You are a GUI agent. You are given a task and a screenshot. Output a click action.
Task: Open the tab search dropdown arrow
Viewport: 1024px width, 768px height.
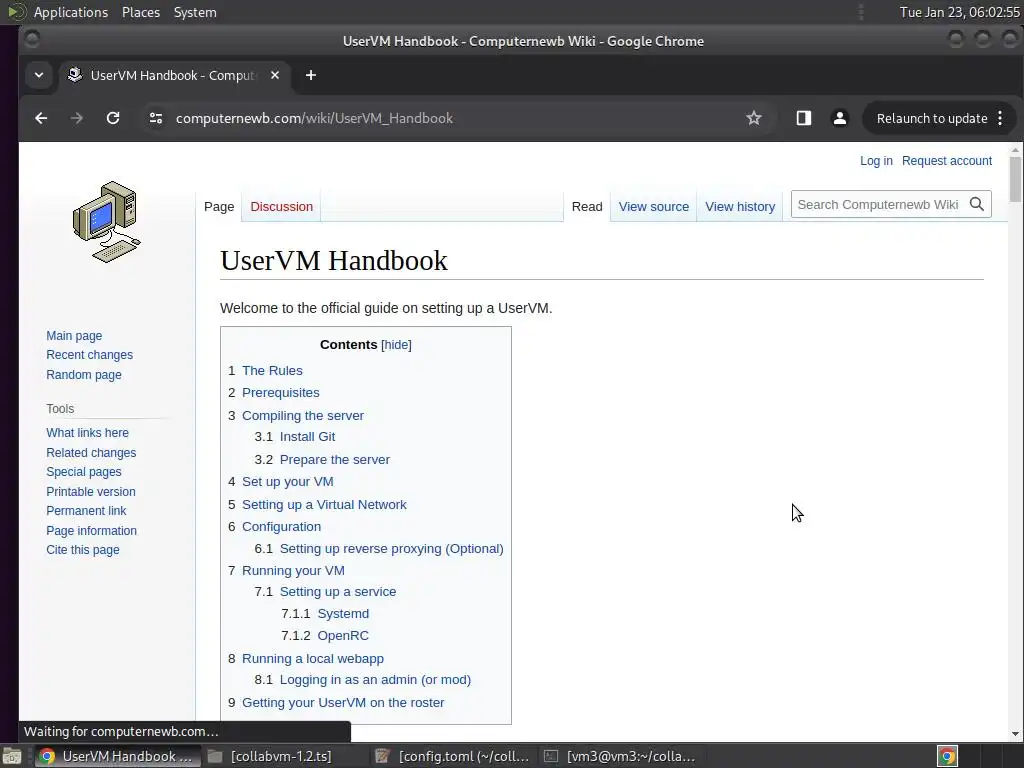click(39, 75)
